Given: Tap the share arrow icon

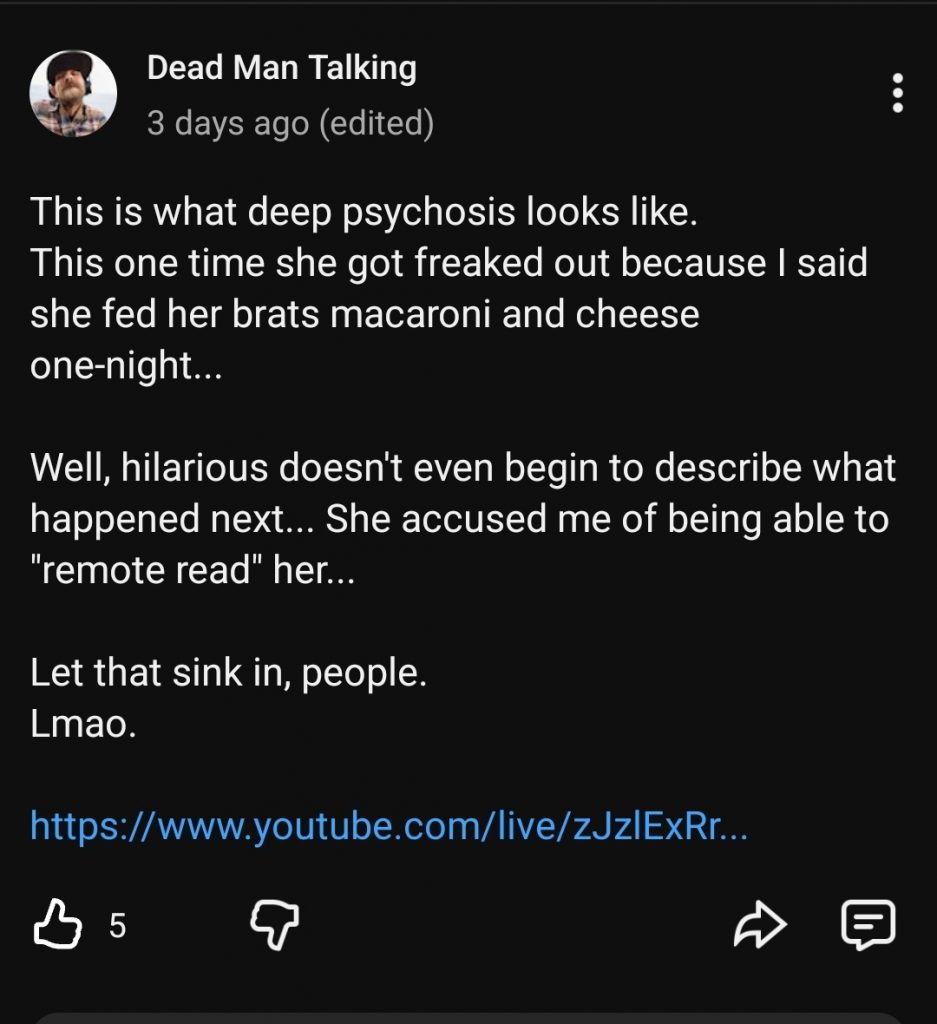Looking at the screenshot, I should (x=762, y=925).
